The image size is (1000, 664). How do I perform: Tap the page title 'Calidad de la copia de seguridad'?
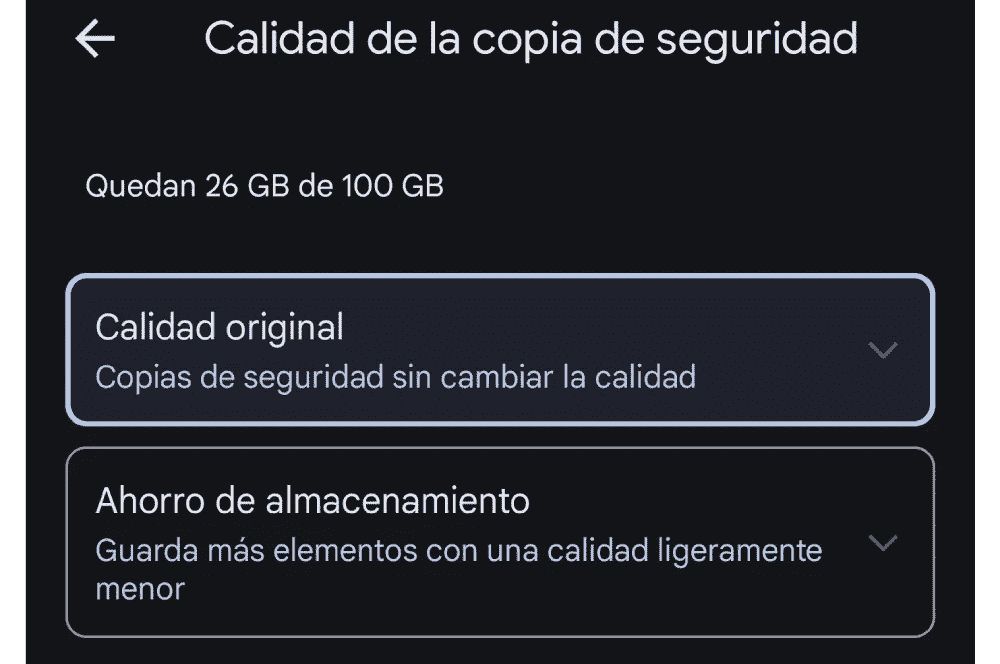(x=531, y=39)
